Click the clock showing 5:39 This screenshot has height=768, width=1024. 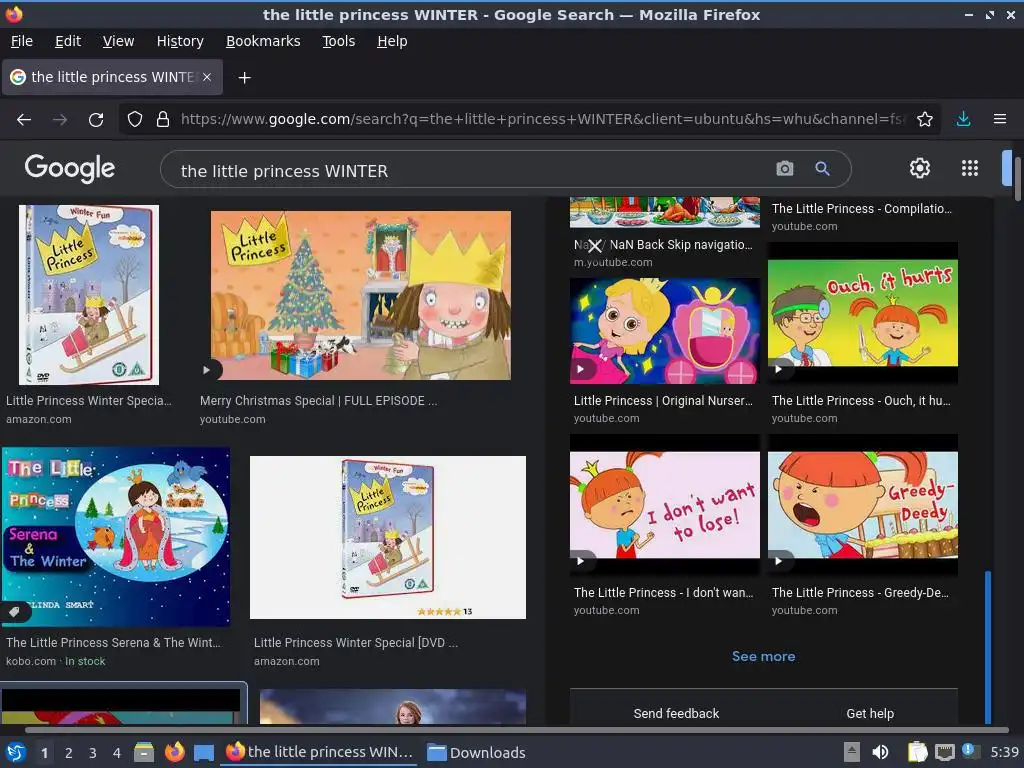coord(1004,752)
